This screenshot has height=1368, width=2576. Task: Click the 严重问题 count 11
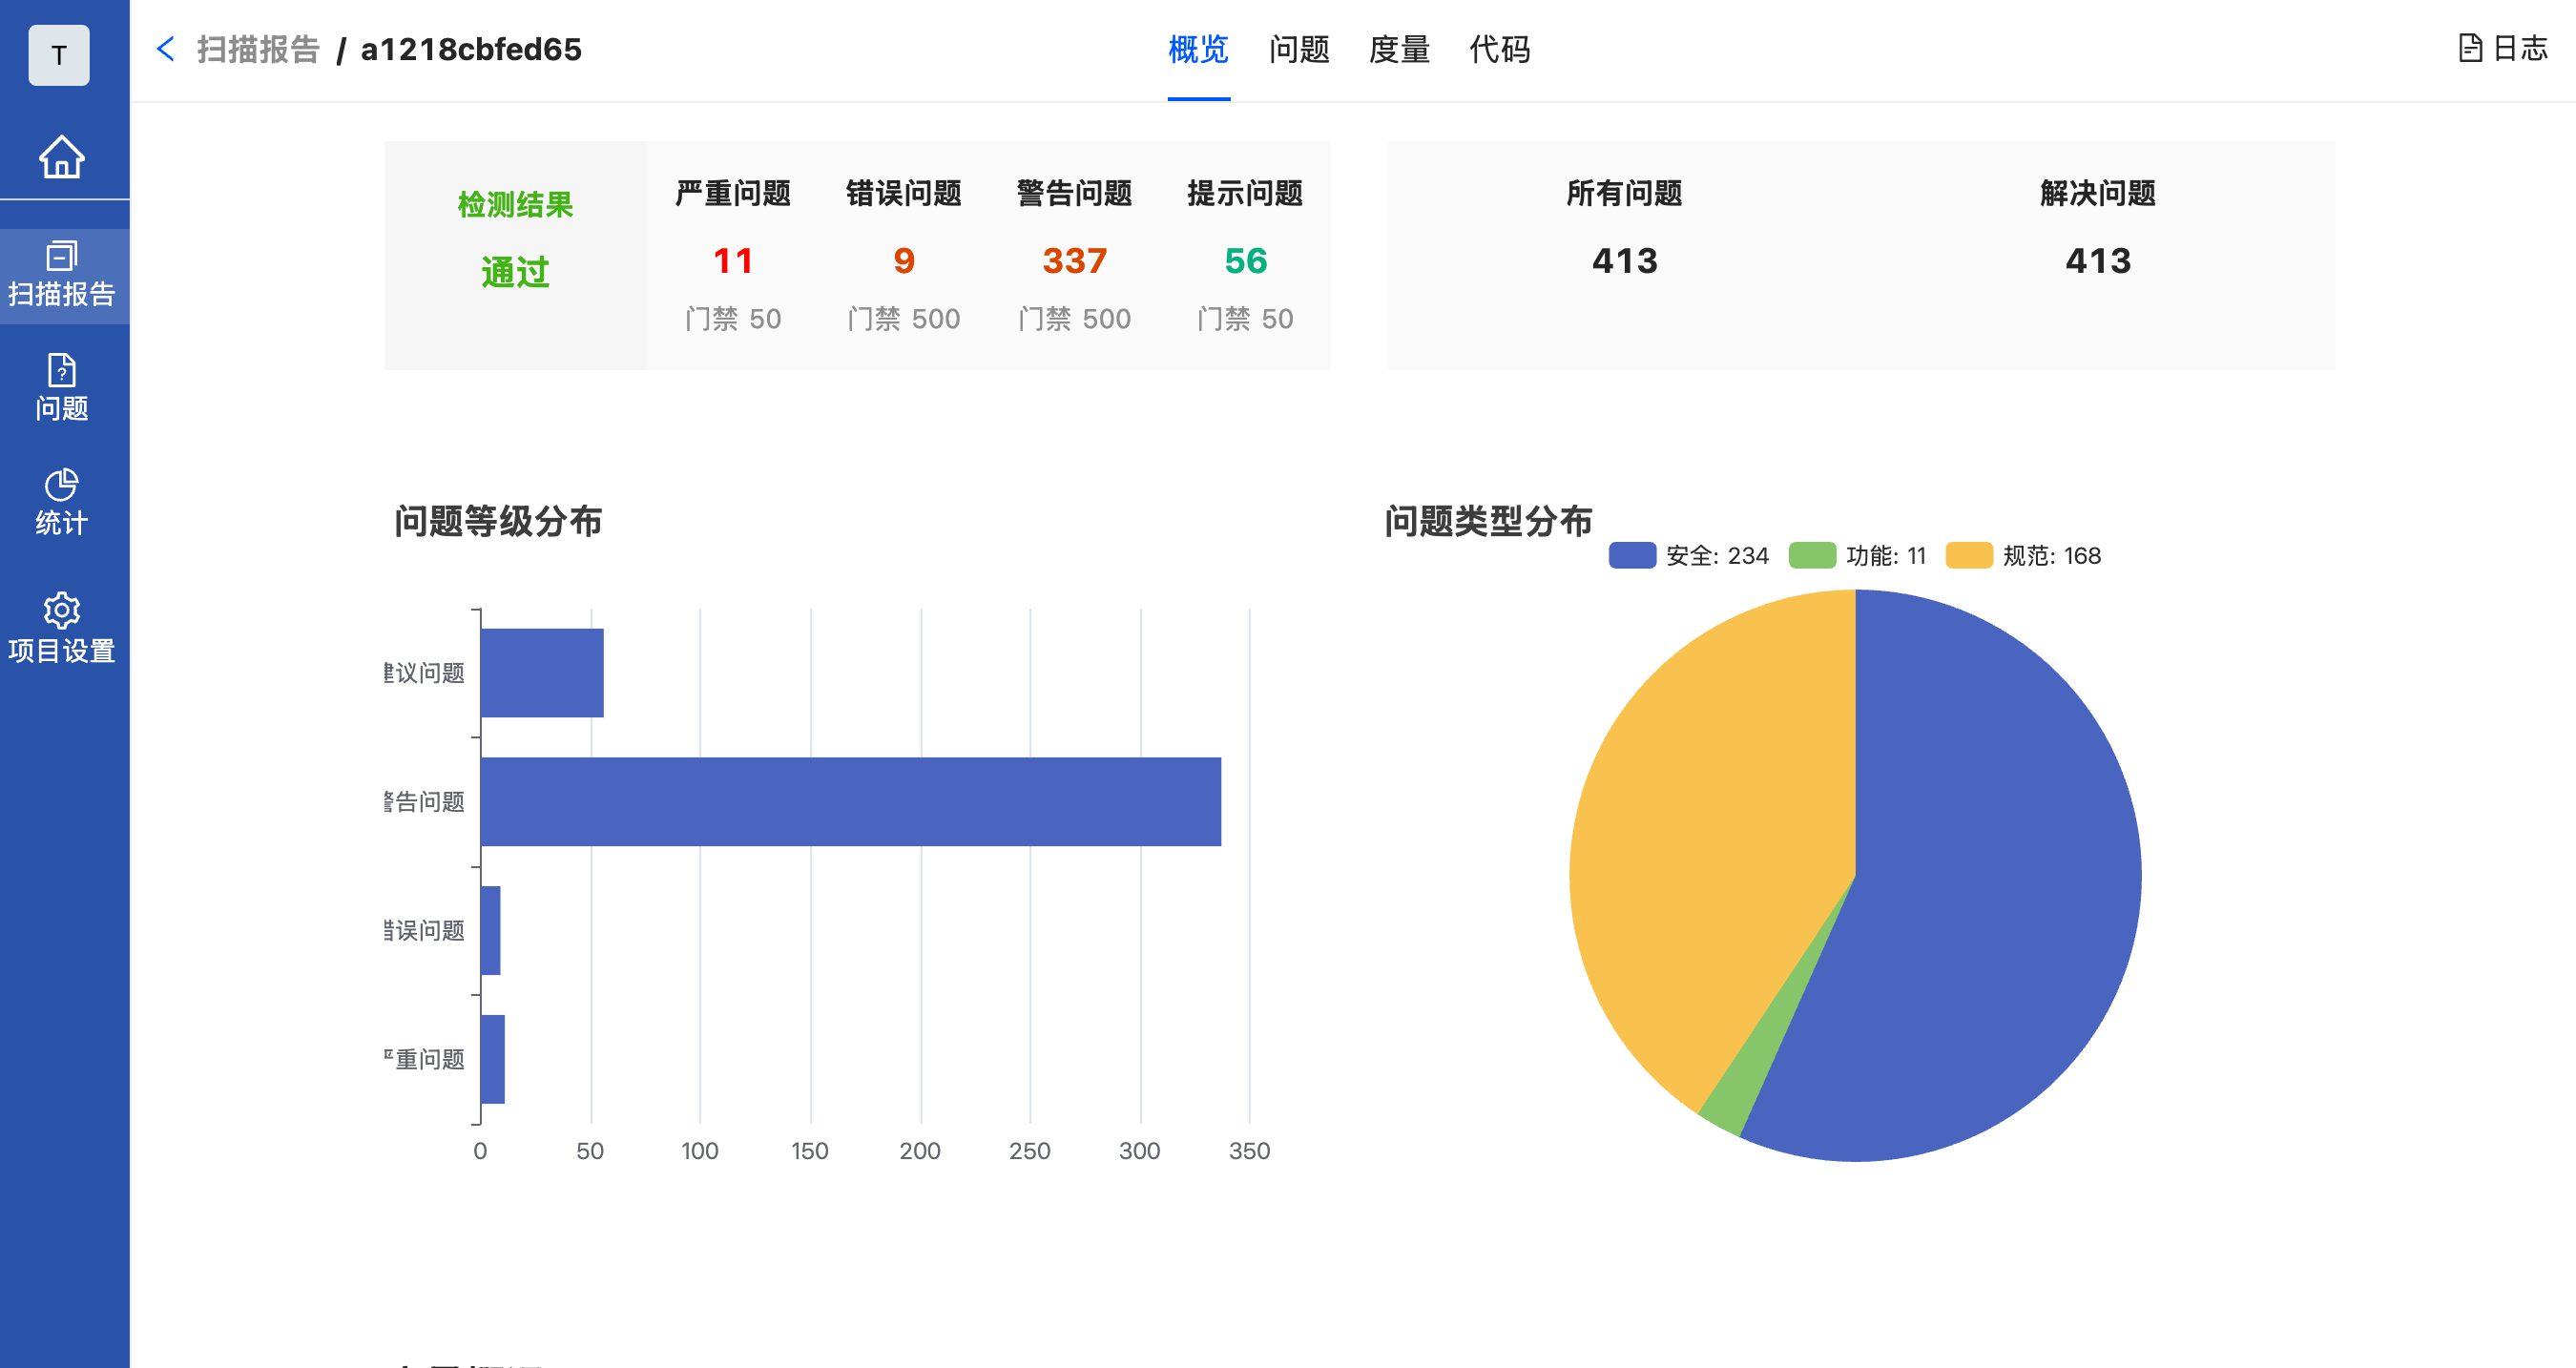733,261
